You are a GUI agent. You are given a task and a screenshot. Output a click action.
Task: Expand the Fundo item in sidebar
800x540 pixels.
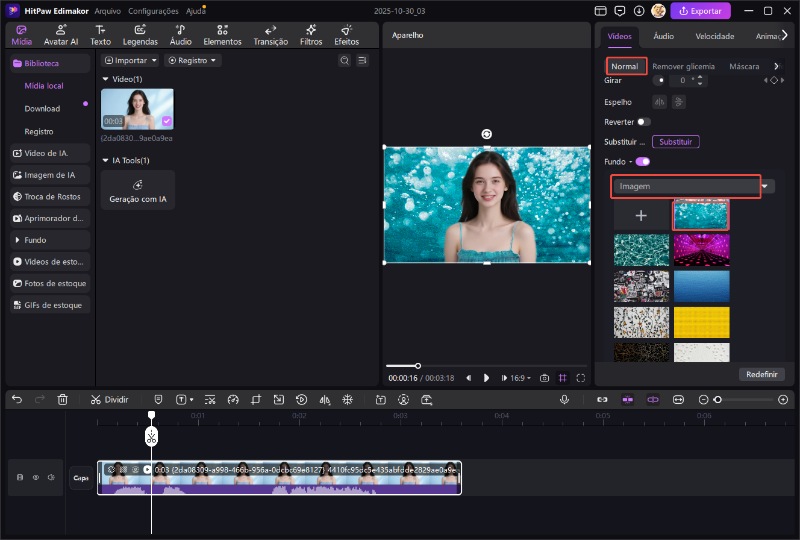point(50,240)
